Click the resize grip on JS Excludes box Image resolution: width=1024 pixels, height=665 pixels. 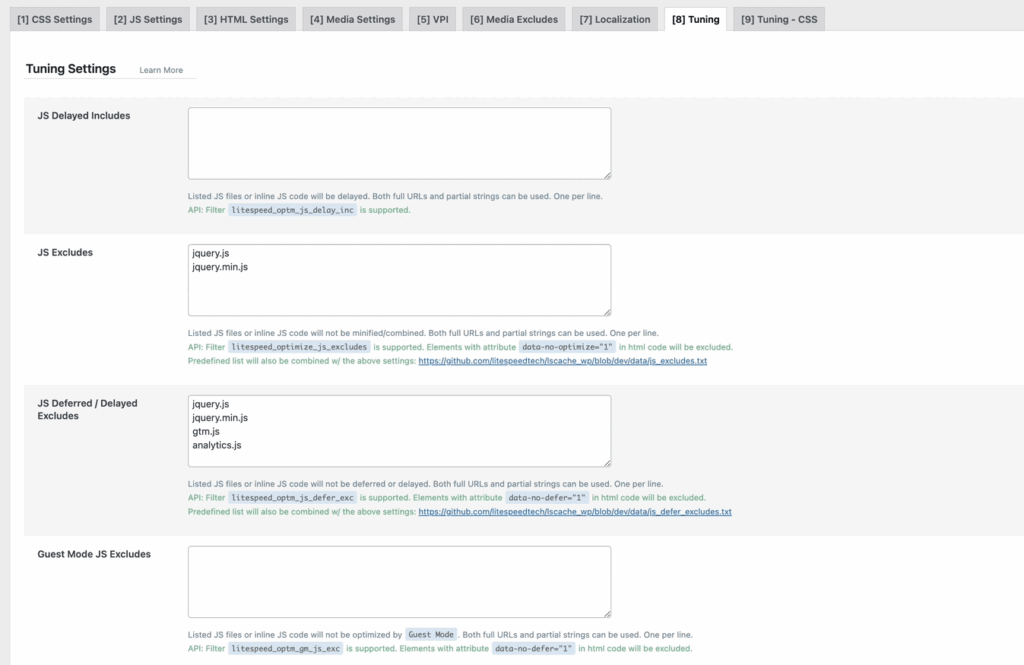click(x=605, y=311)
